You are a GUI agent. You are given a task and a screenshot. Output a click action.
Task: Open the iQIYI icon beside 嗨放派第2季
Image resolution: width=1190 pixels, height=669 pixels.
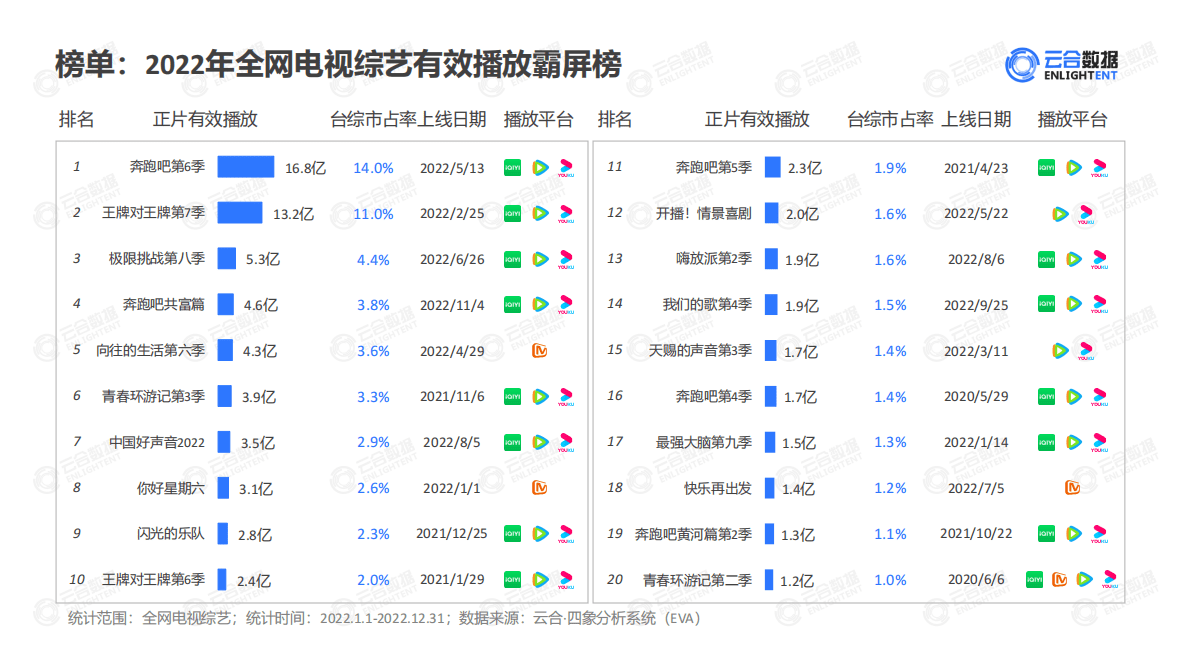click(1046, 259)
